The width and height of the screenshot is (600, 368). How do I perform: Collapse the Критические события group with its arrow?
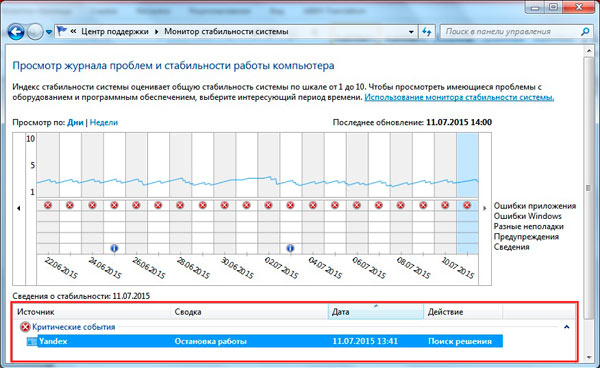pos(567,327)
